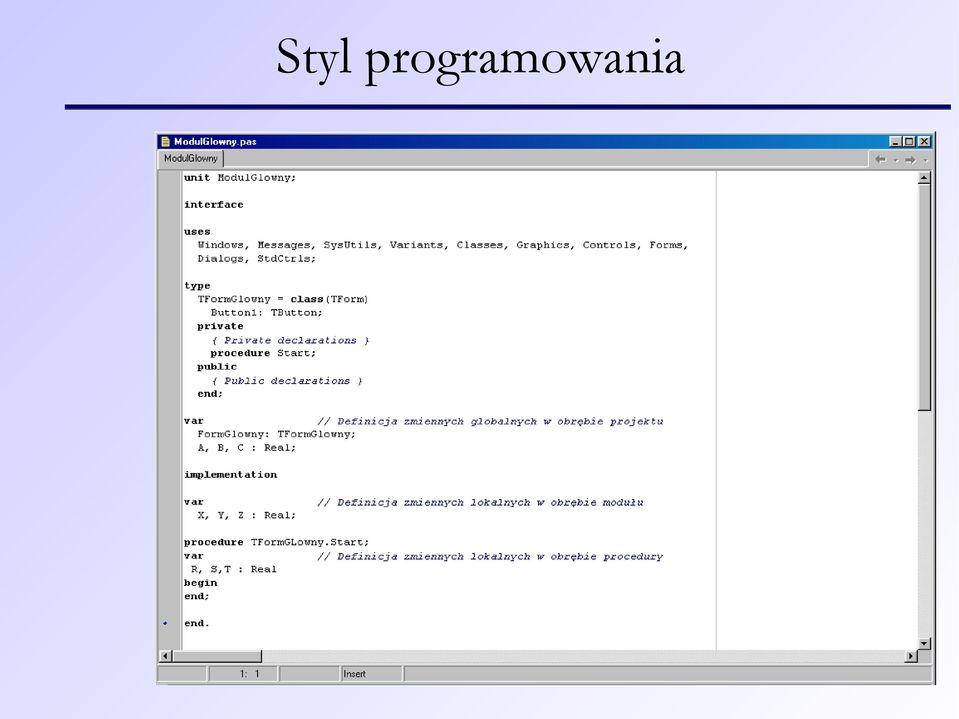
Task: Click the 'procedure Start;' line
Action: point(263,353)
